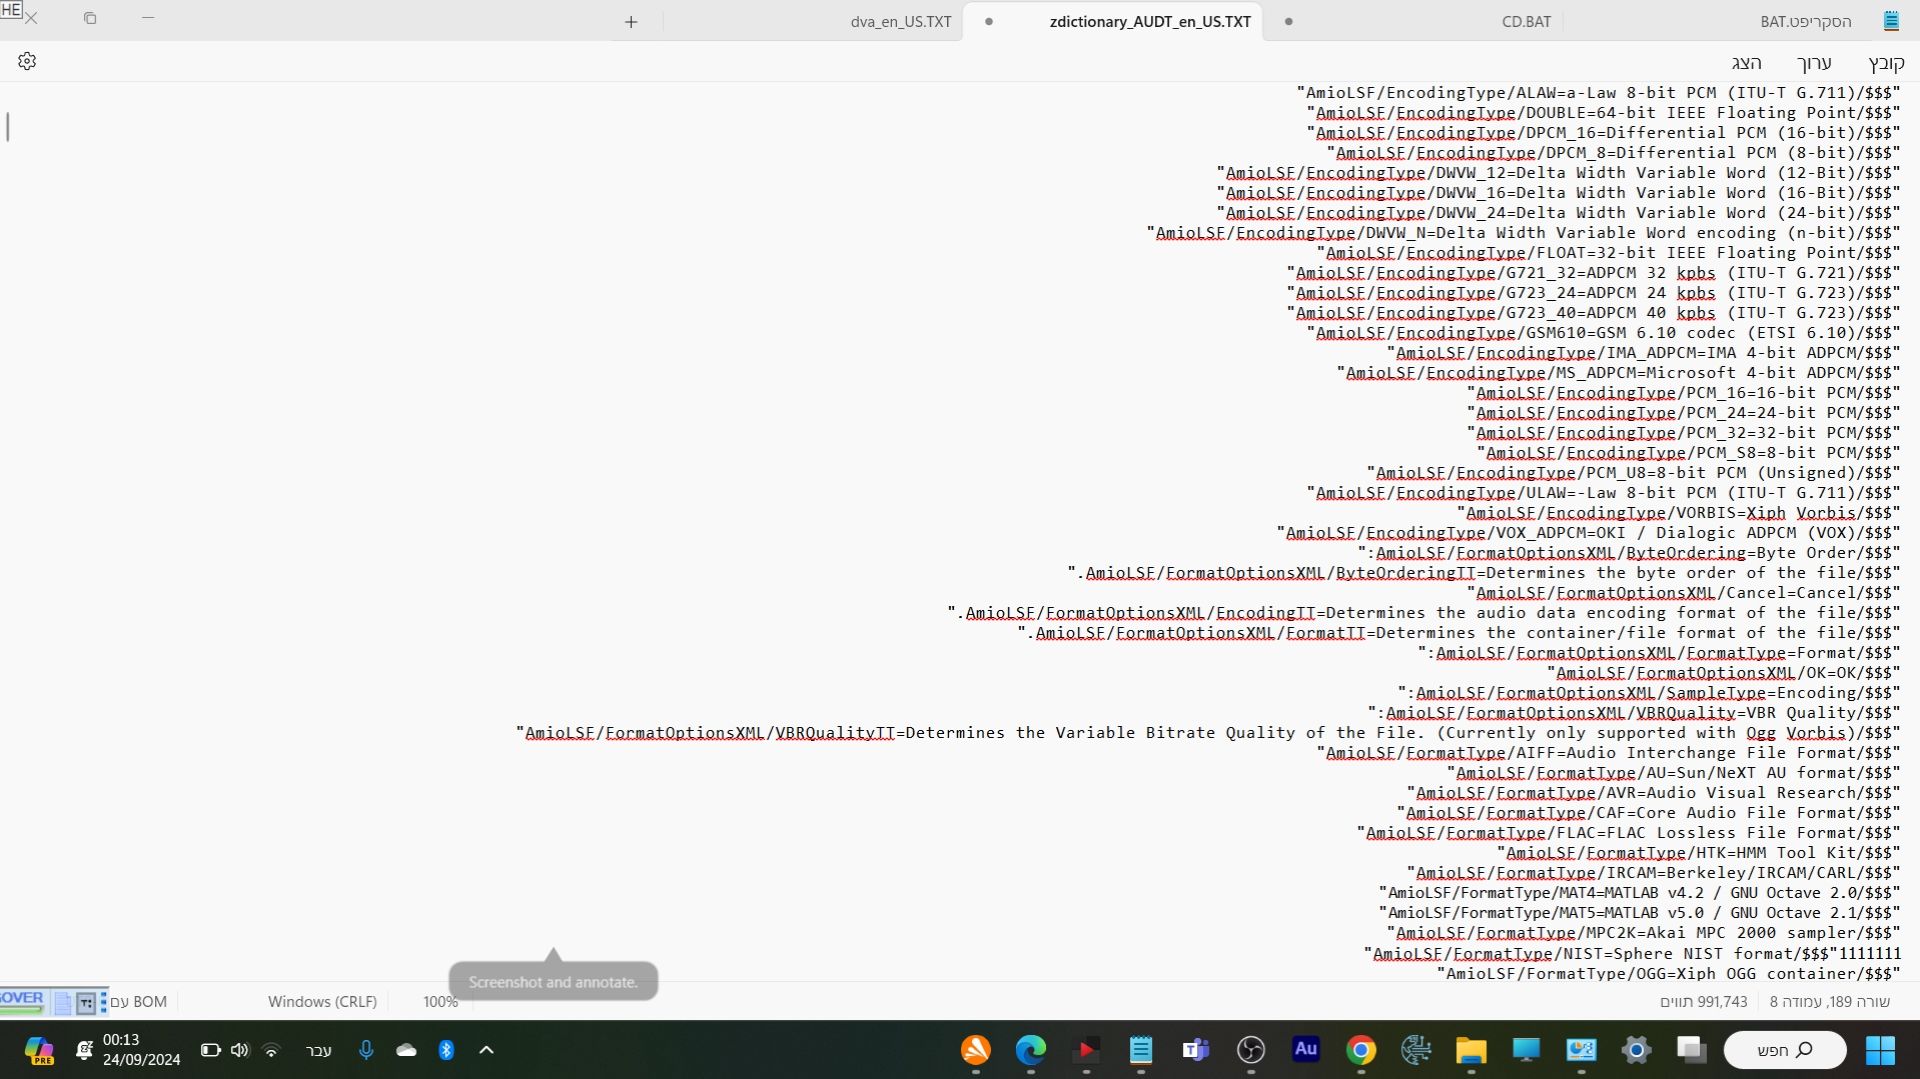Click the microphone tray icon
The image size is (1920, 1079).
(x=366, y=1050)
